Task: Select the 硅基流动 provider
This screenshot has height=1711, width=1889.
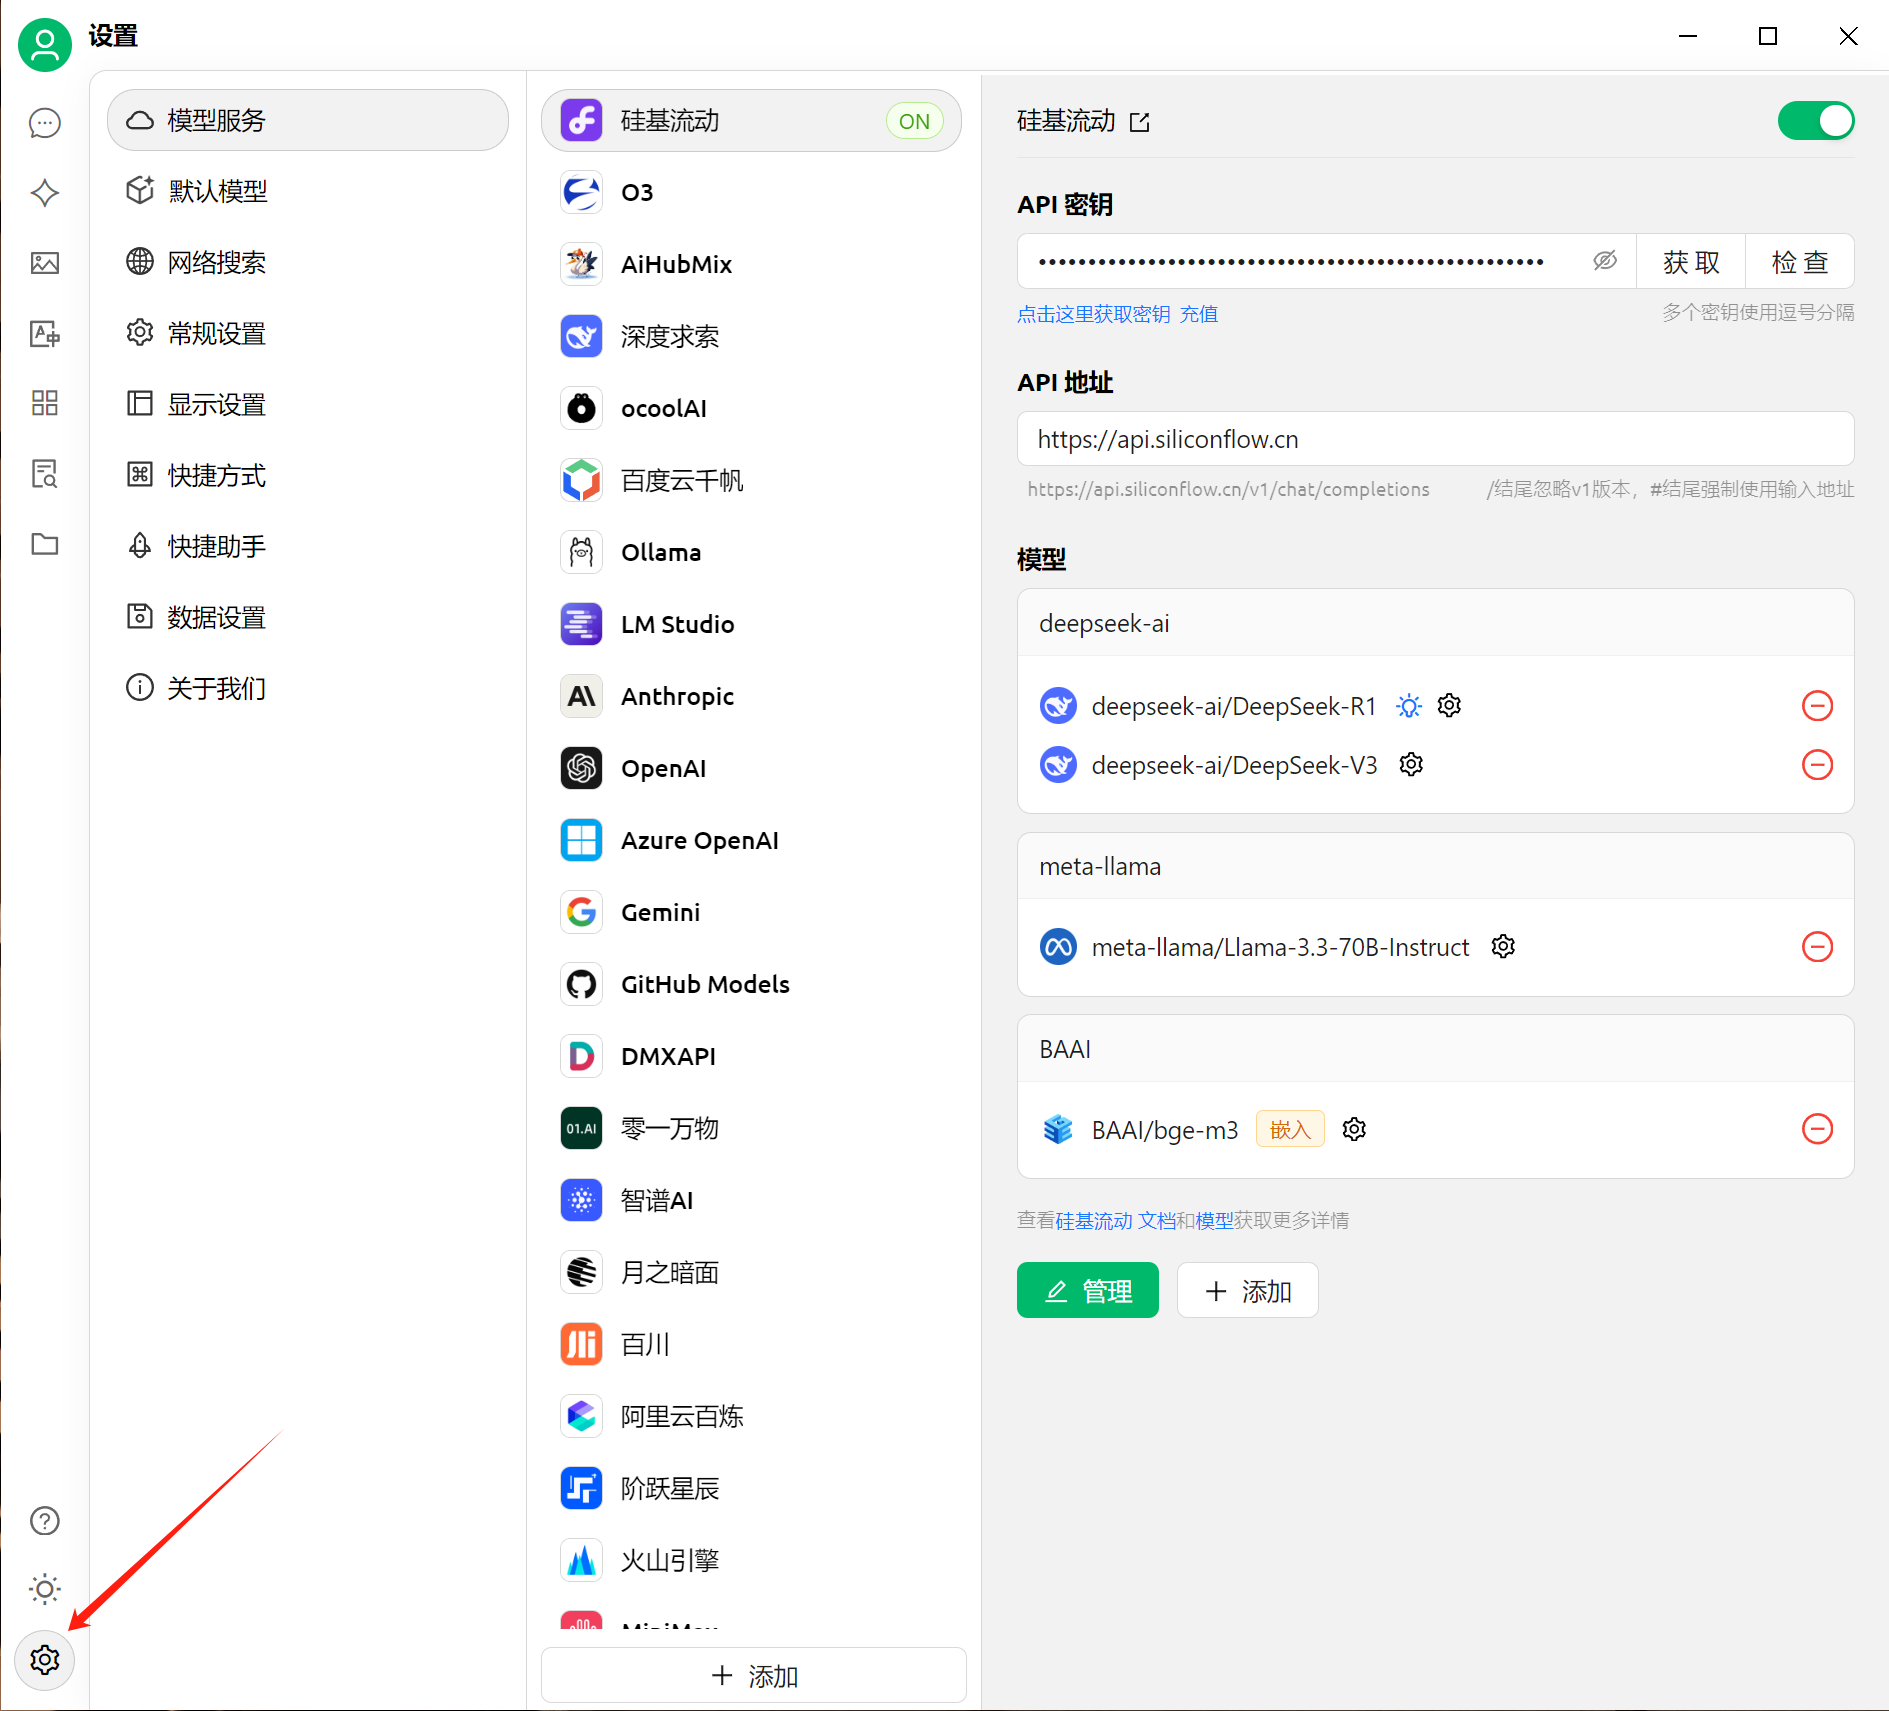Action: pos(752,121)
